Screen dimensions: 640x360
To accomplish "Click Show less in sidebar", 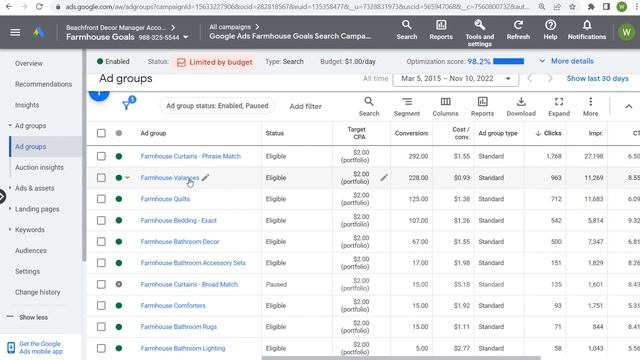I will pos(33,317).
